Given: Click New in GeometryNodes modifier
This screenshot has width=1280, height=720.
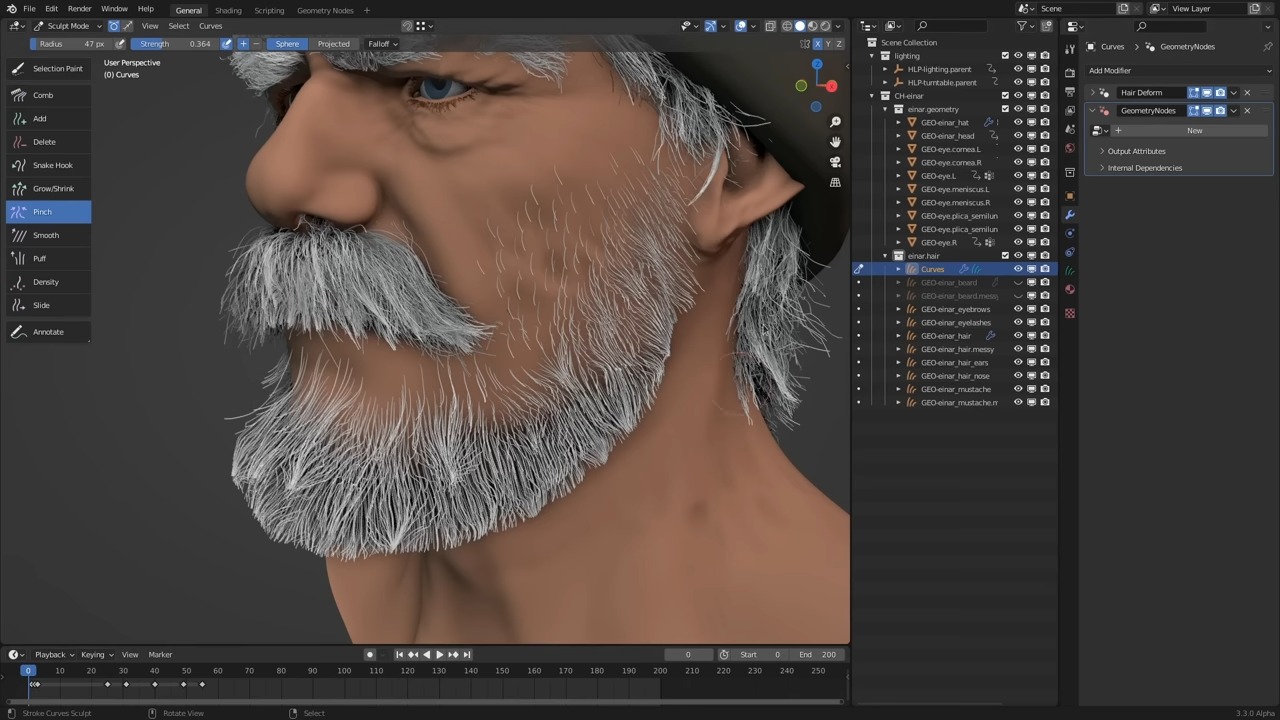Looking at the screenshot, I should (1194, 131).
